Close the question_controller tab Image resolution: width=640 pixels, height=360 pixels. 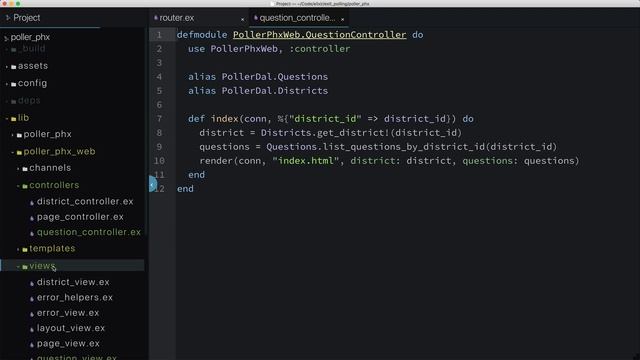point(342,19)
